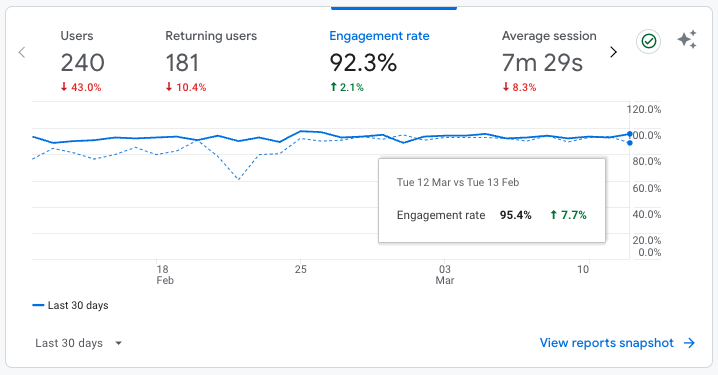Click the 7.7% tooltip increase value

tap(568, 215)
